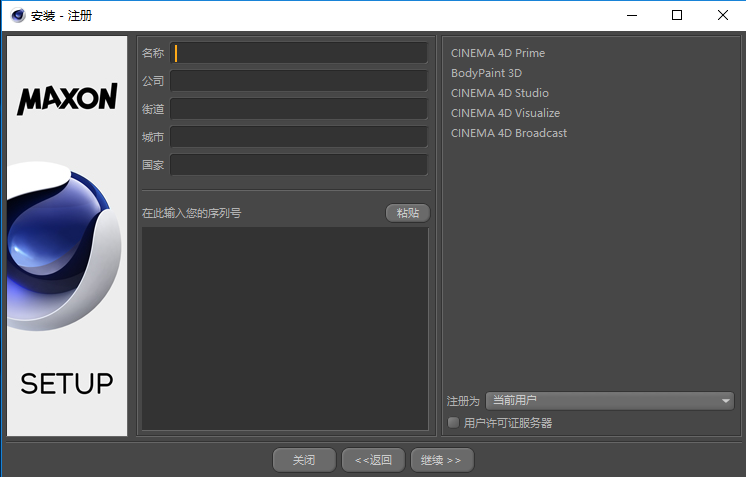Click the 国家 country input field

tap(299, 165)
